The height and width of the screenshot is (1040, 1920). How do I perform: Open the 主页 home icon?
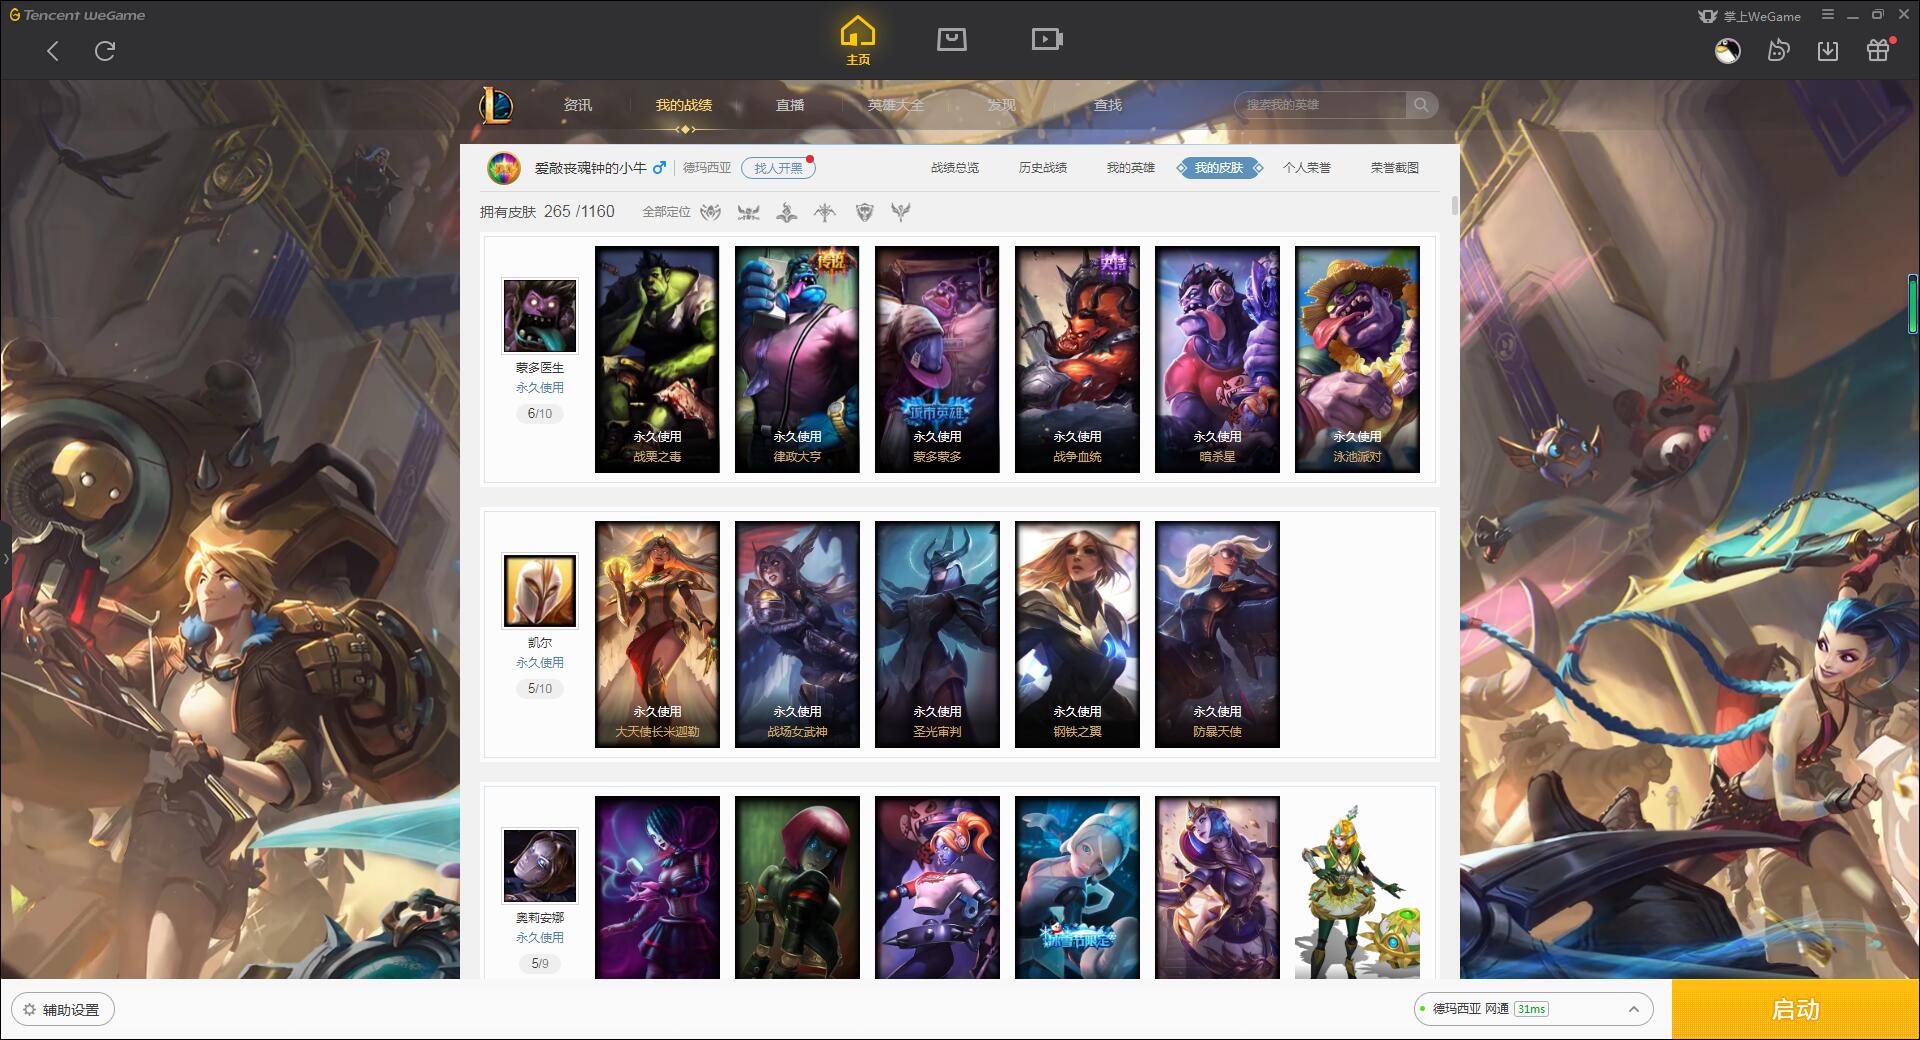coord(857,41)
